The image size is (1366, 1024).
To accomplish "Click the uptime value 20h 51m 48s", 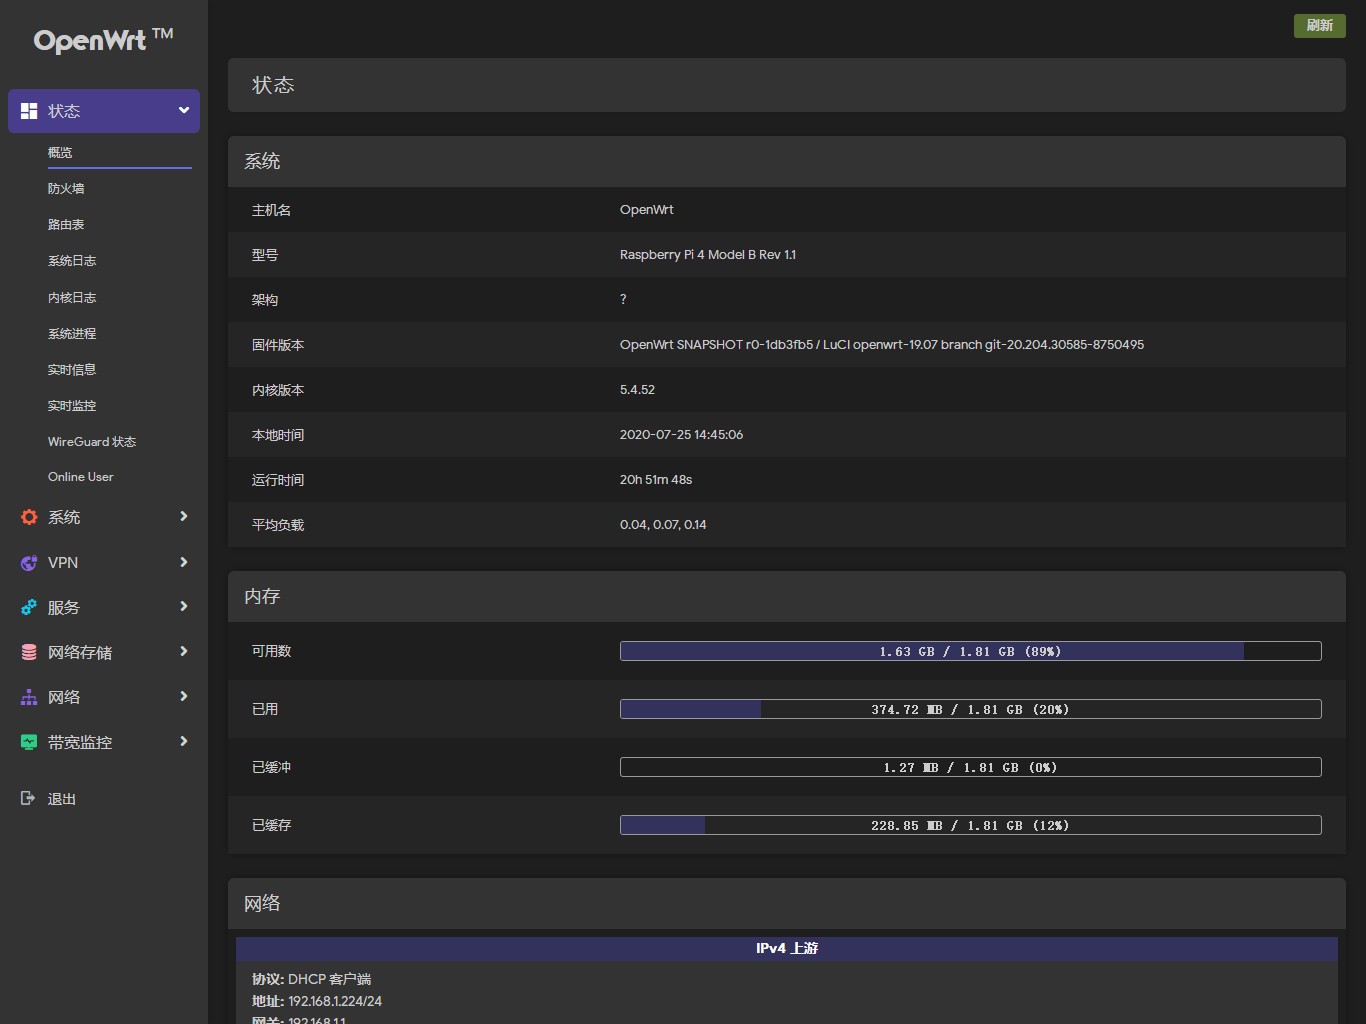I will click(x=656, y=480).
